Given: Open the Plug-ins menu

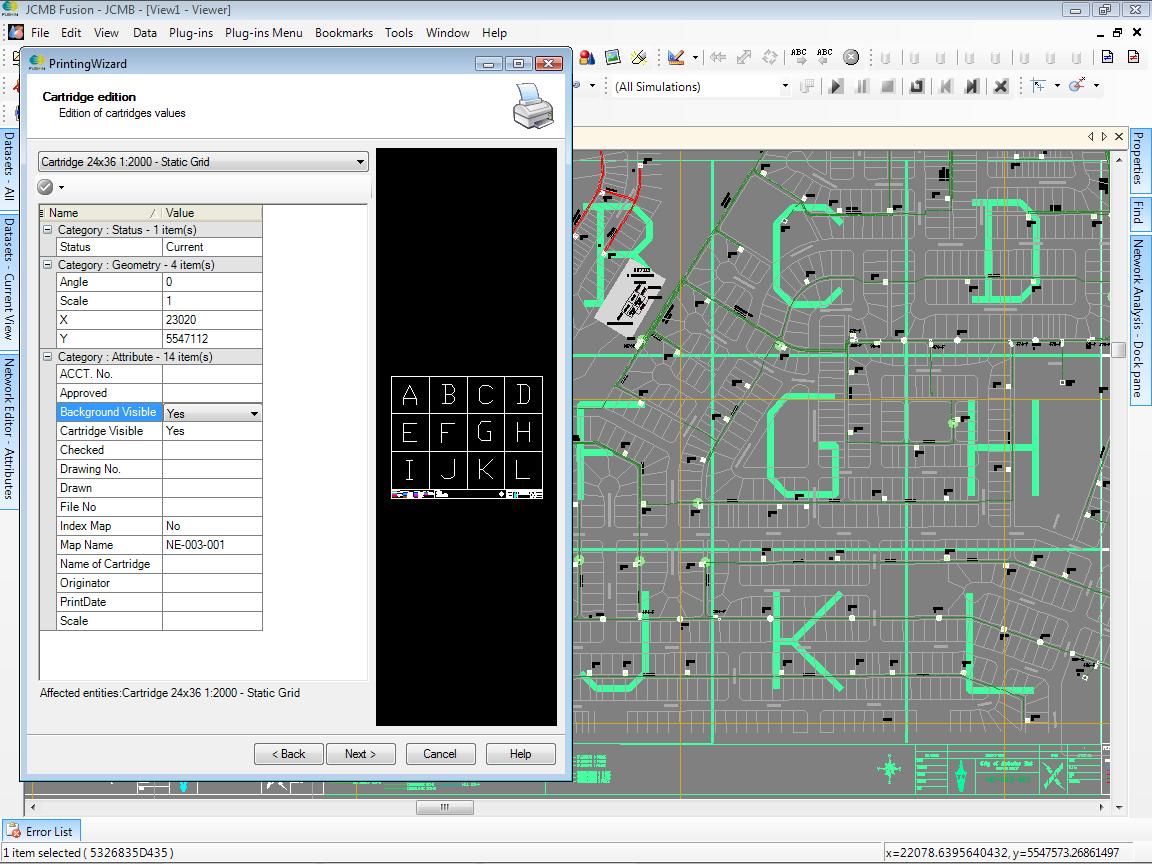Looking at the screenshot, I should point(190,32).
